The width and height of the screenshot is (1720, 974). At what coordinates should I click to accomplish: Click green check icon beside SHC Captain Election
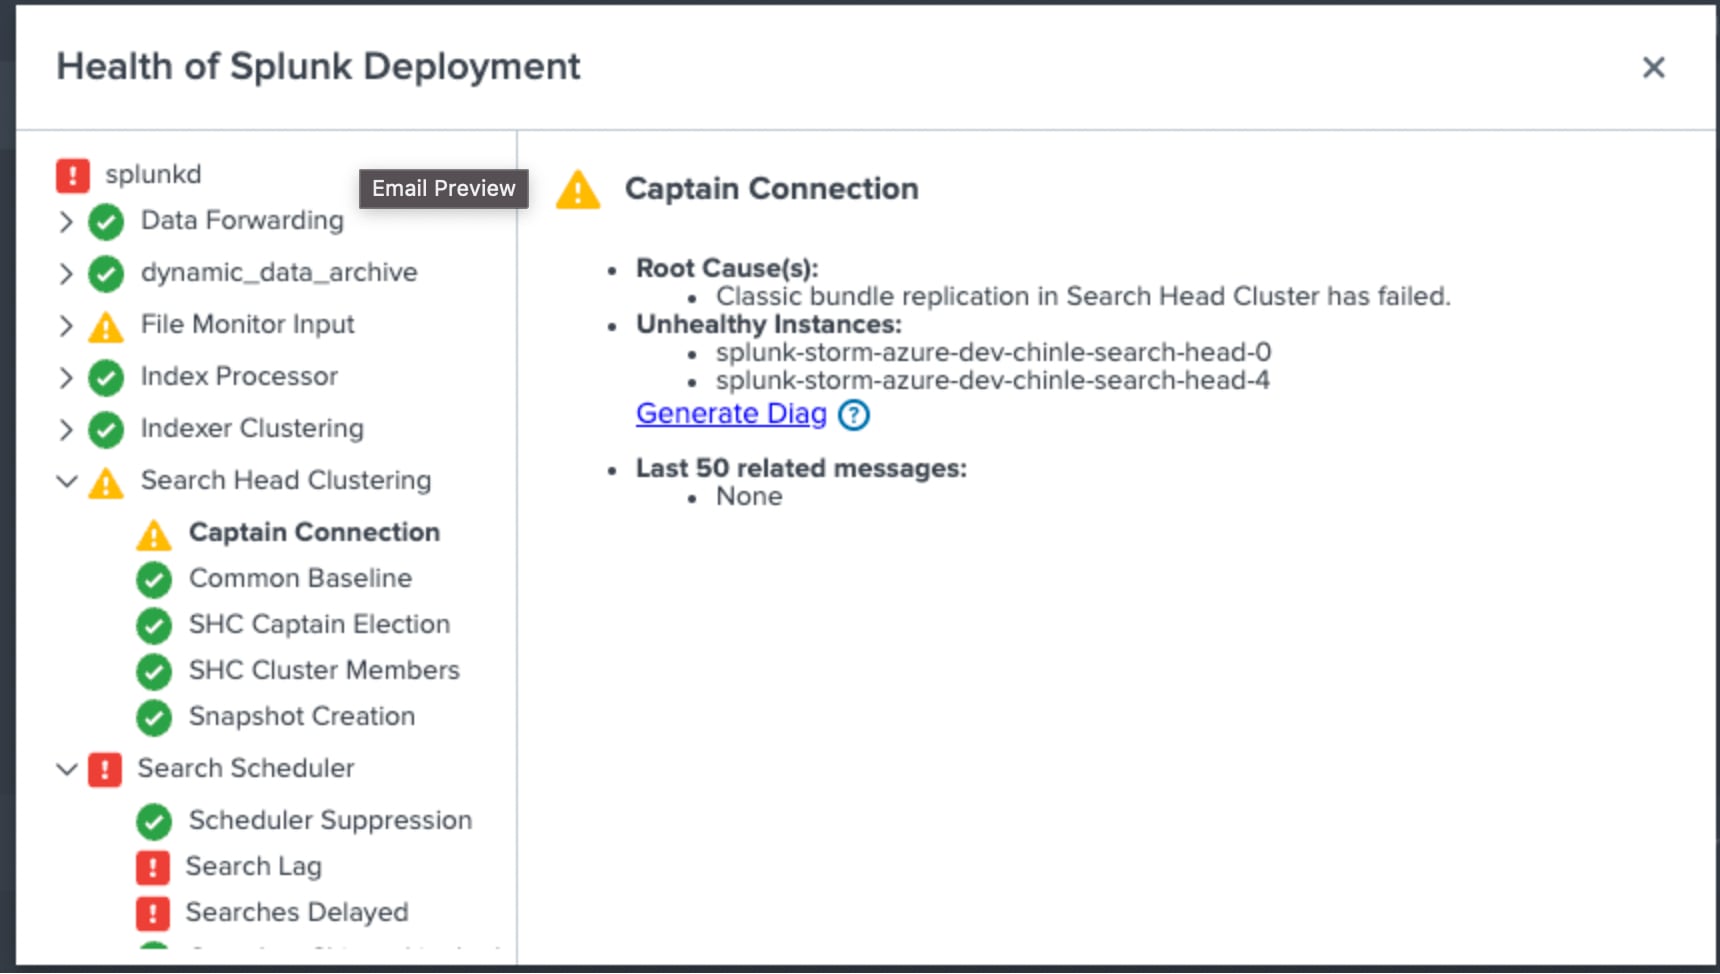click(x=154, y=625)
